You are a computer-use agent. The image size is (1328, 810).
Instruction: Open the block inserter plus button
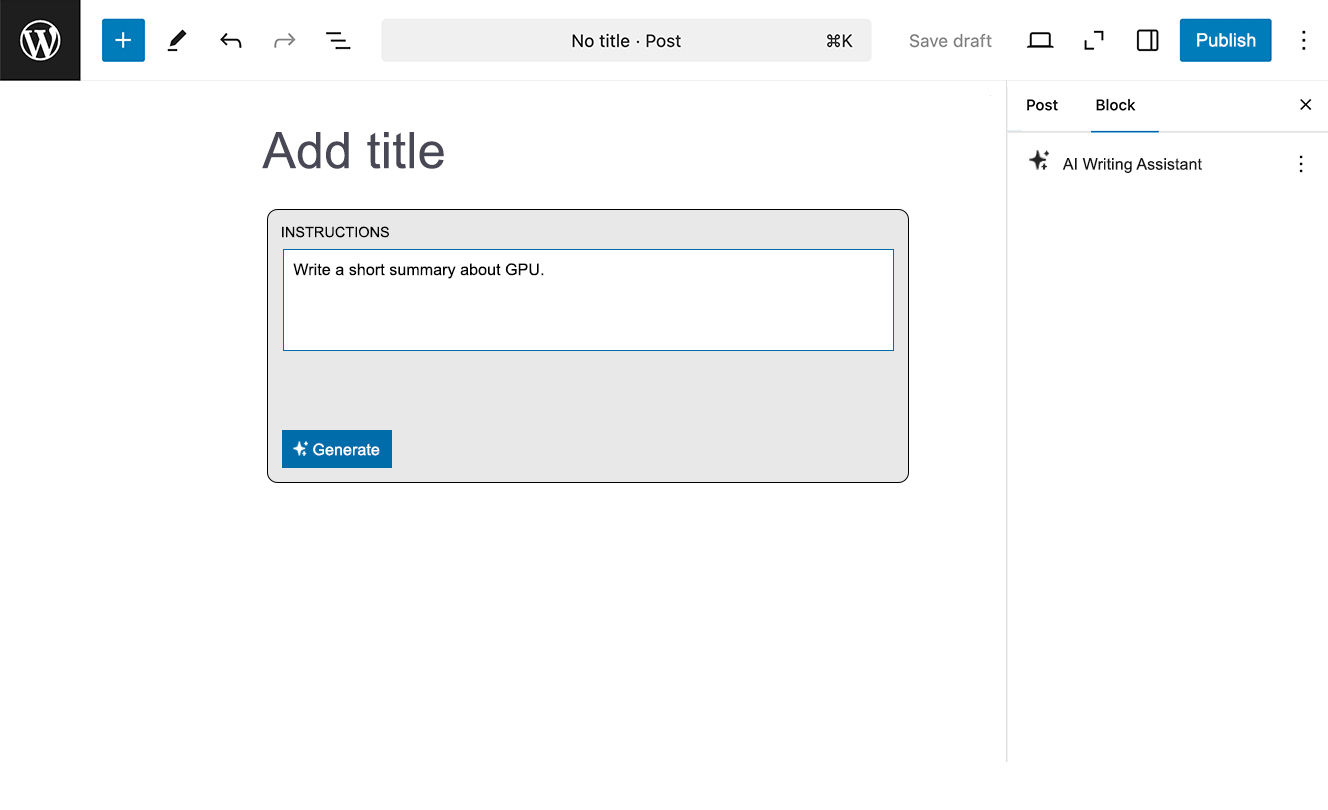click(x=123, y=40)
